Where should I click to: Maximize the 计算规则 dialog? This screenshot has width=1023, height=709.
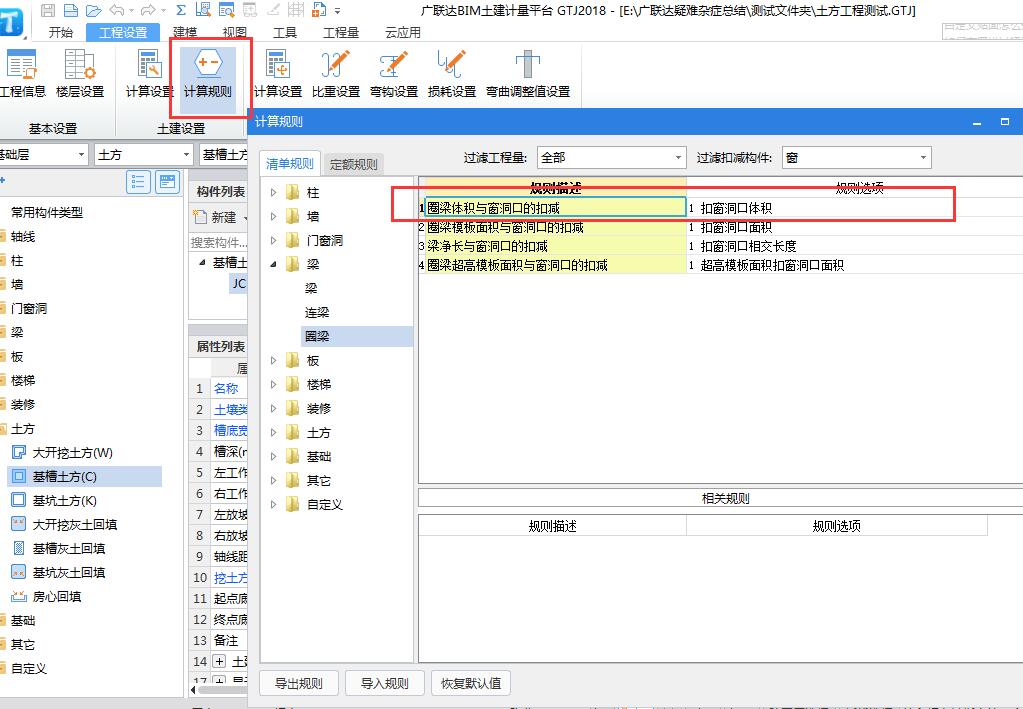click(1005, 121)
